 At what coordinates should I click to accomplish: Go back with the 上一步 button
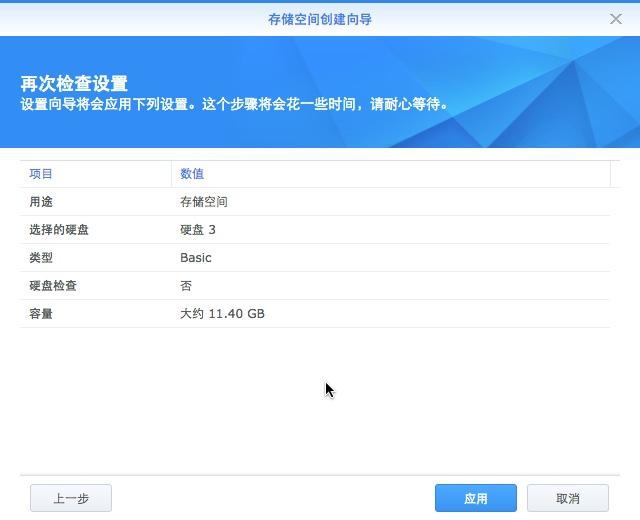coord(70,498)
